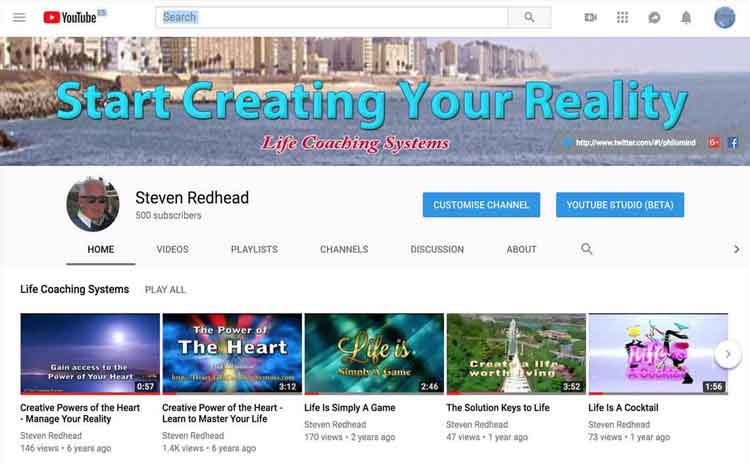Open Create a life worth living thumbnail

[516, 354]
